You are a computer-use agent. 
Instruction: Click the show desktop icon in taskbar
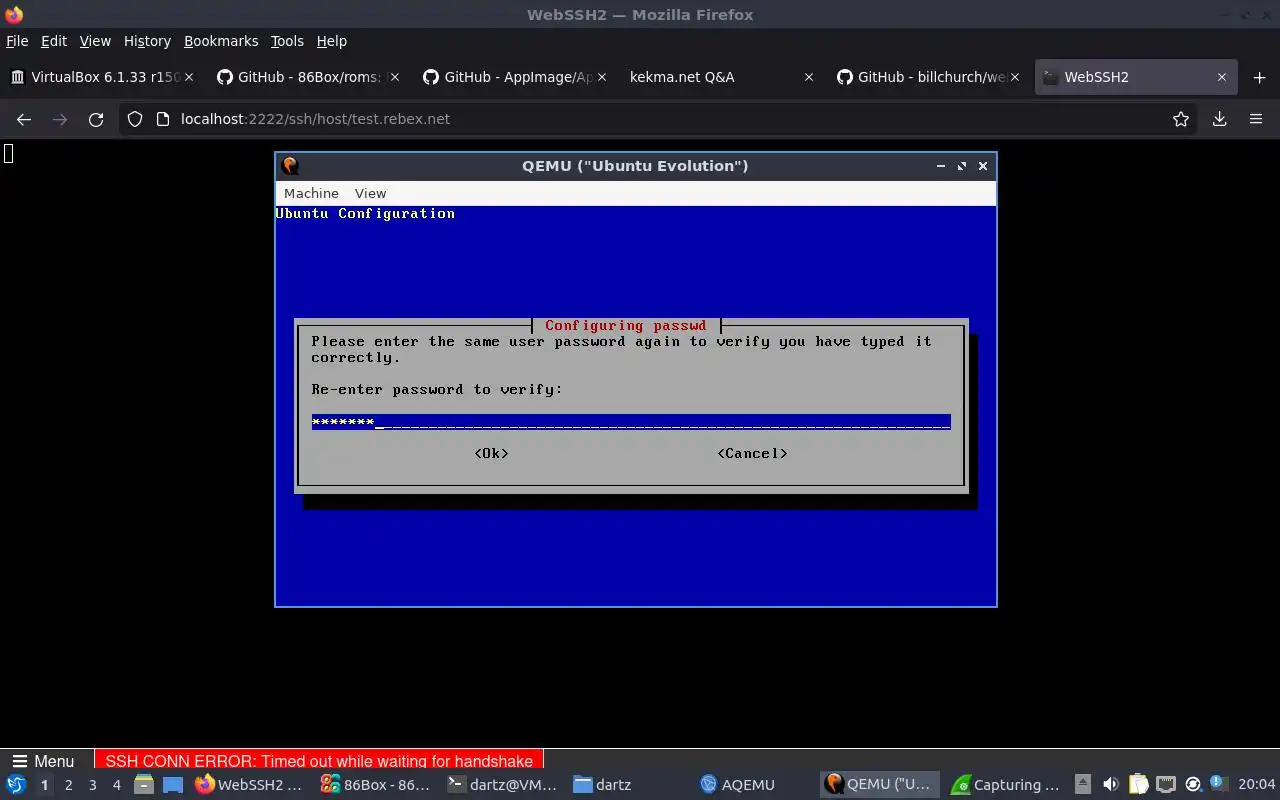click(173, 785)
